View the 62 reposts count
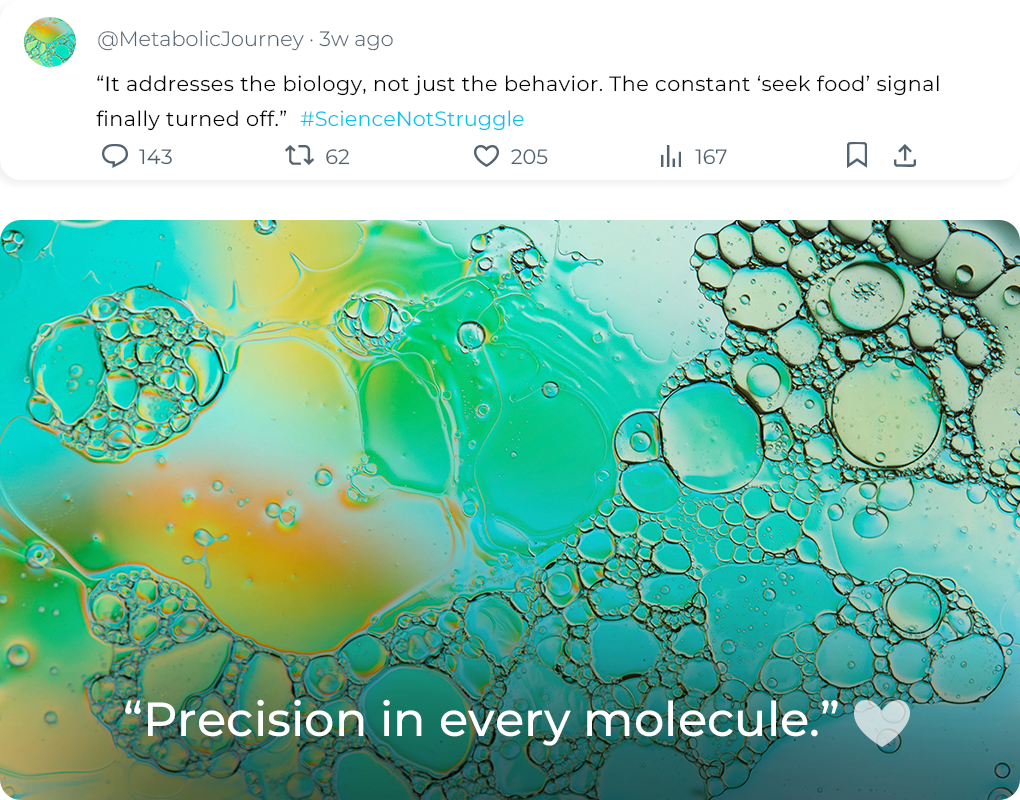Screen dimensions: 1020x800 338,157
